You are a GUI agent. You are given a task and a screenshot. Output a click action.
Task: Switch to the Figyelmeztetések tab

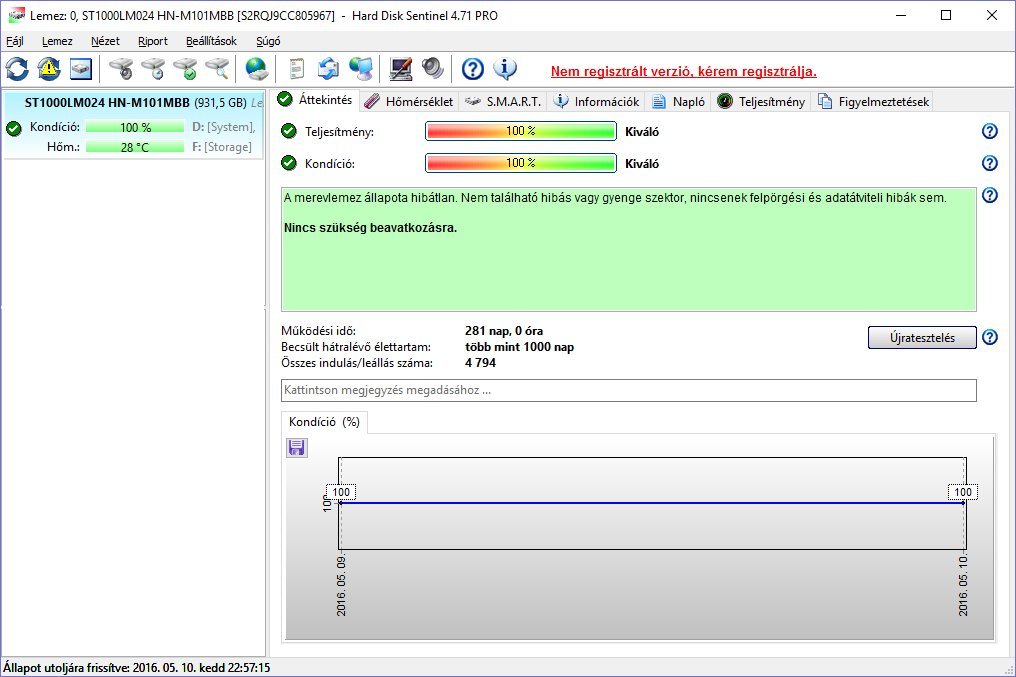(873, 102)
